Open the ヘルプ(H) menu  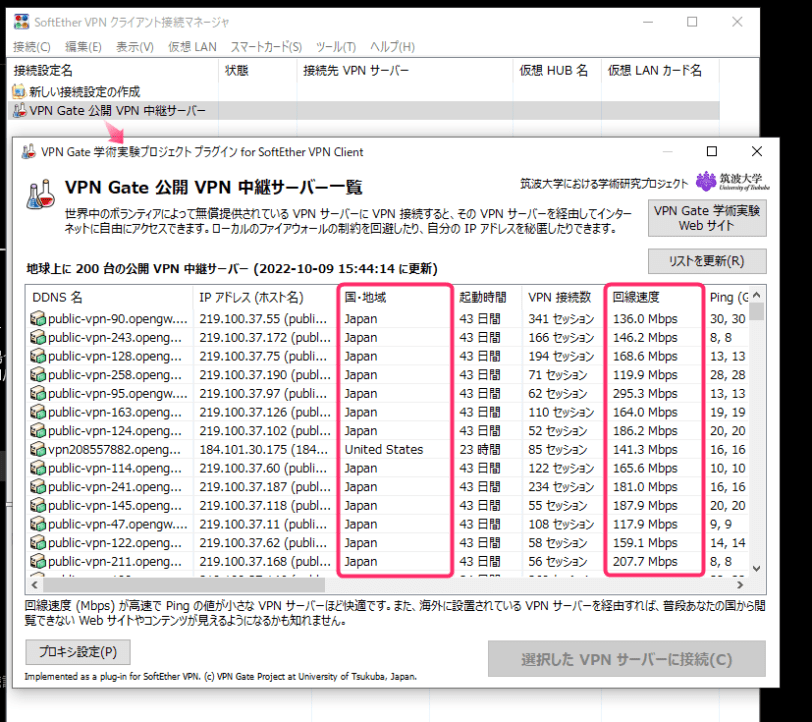coord(392,47)
